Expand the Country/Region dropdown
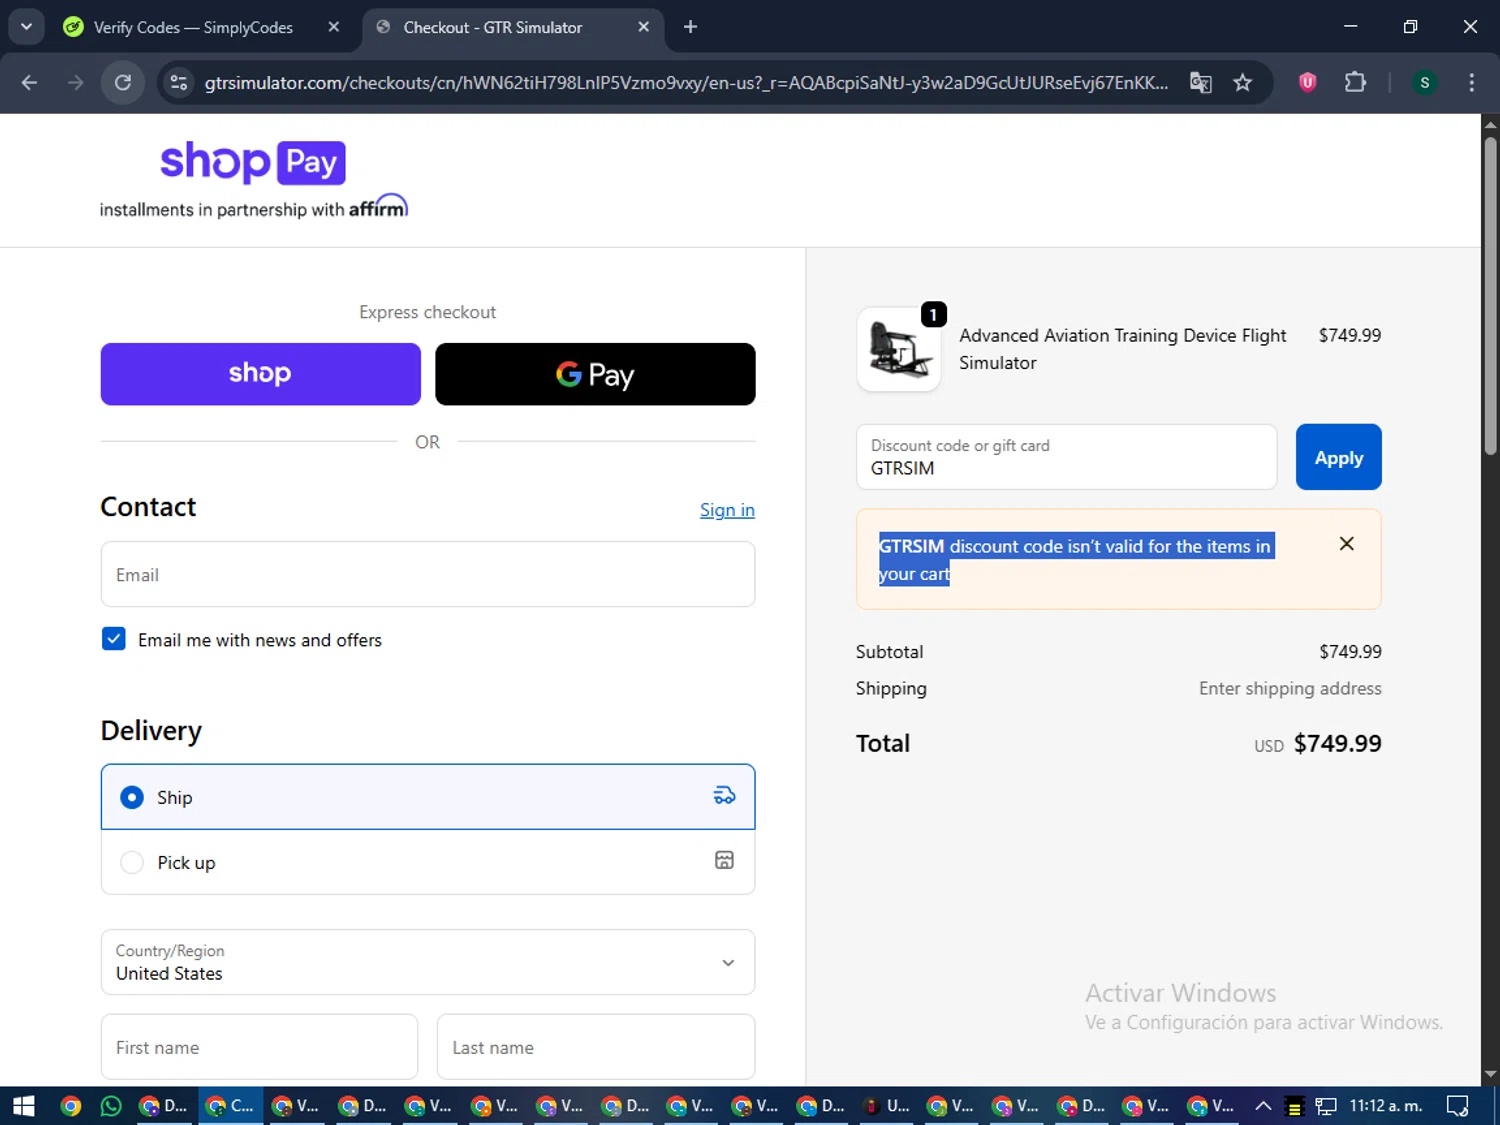This screenshot has height=1125, width=1500. pos(428,962)
